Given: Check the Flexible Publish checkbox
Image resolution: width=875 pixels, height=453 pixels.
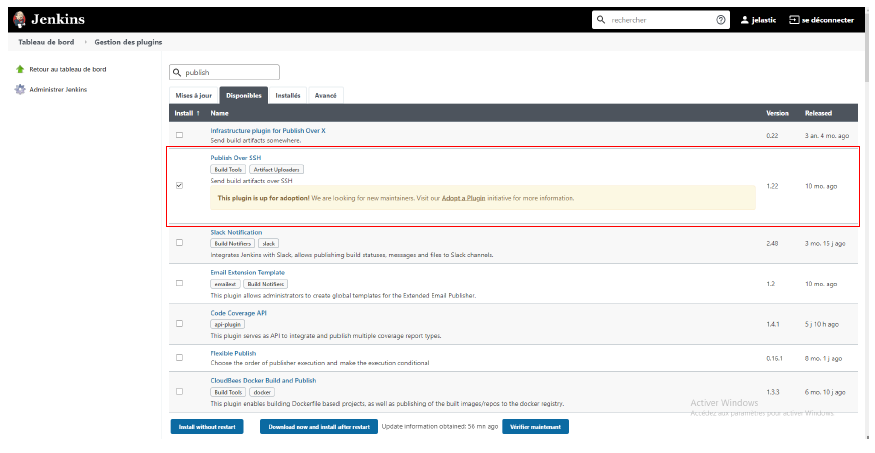Looking at the screenshot, I should [179, 358].
